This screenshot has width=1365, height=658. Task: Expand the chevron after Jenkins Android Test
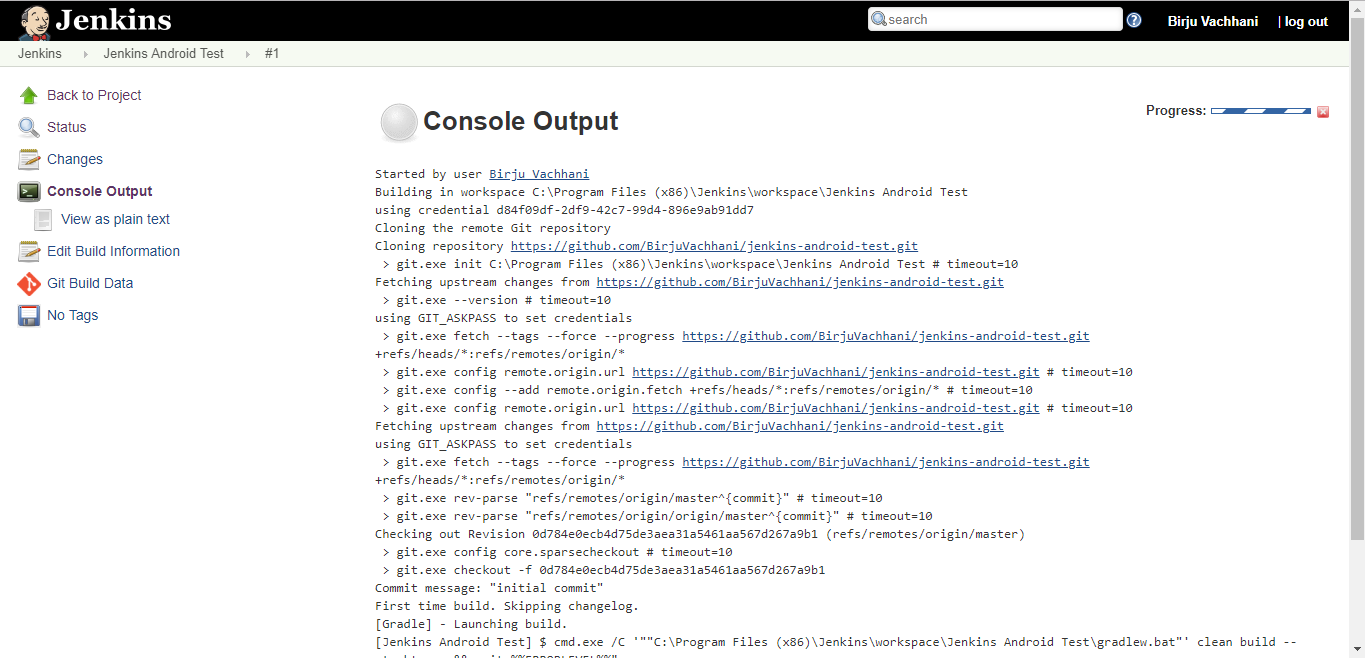coord(246,54)
